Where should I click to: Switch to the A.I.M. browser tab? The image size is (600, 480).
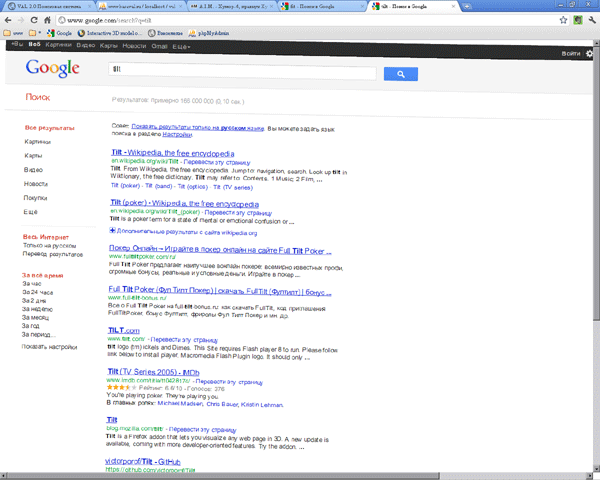click(x=233, y=7)
